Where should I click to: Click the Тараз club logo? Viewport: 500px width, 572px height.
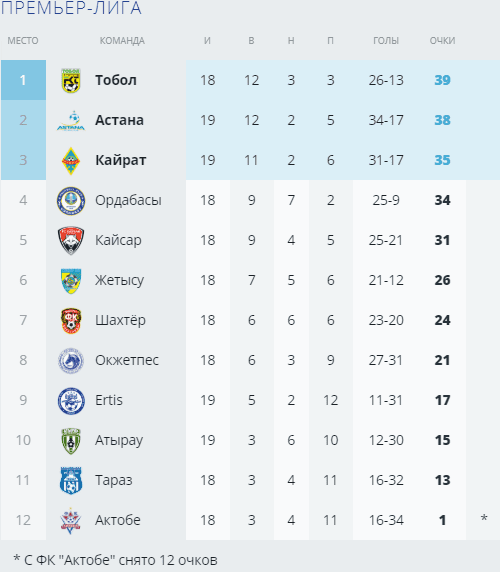(71, 480)
